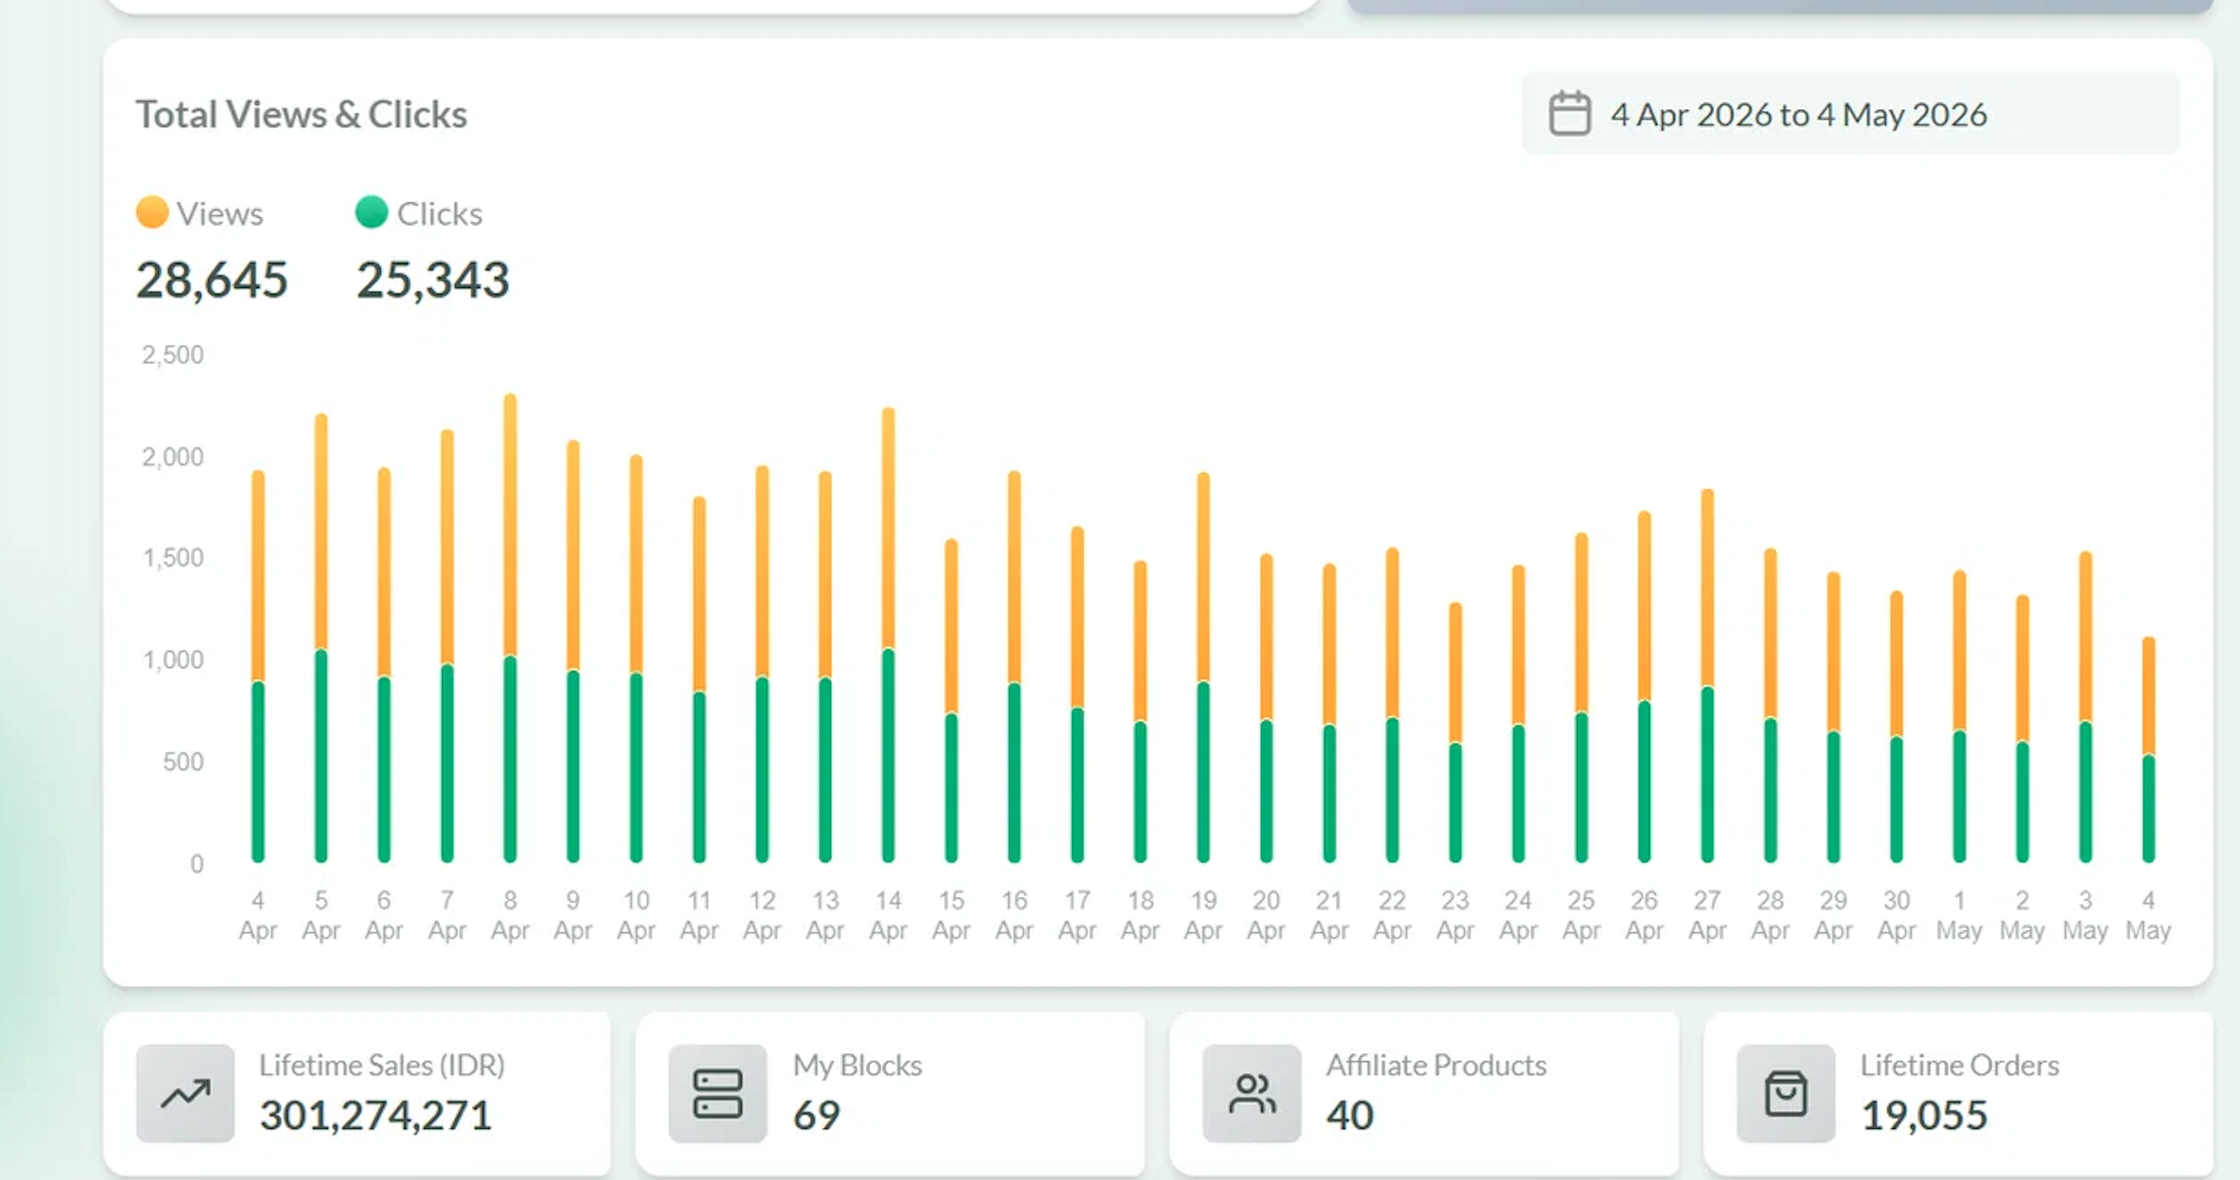This screenshot has height=1180, width=2240.
Task: Click the 500 y-axis label
Action: (183, 762)
